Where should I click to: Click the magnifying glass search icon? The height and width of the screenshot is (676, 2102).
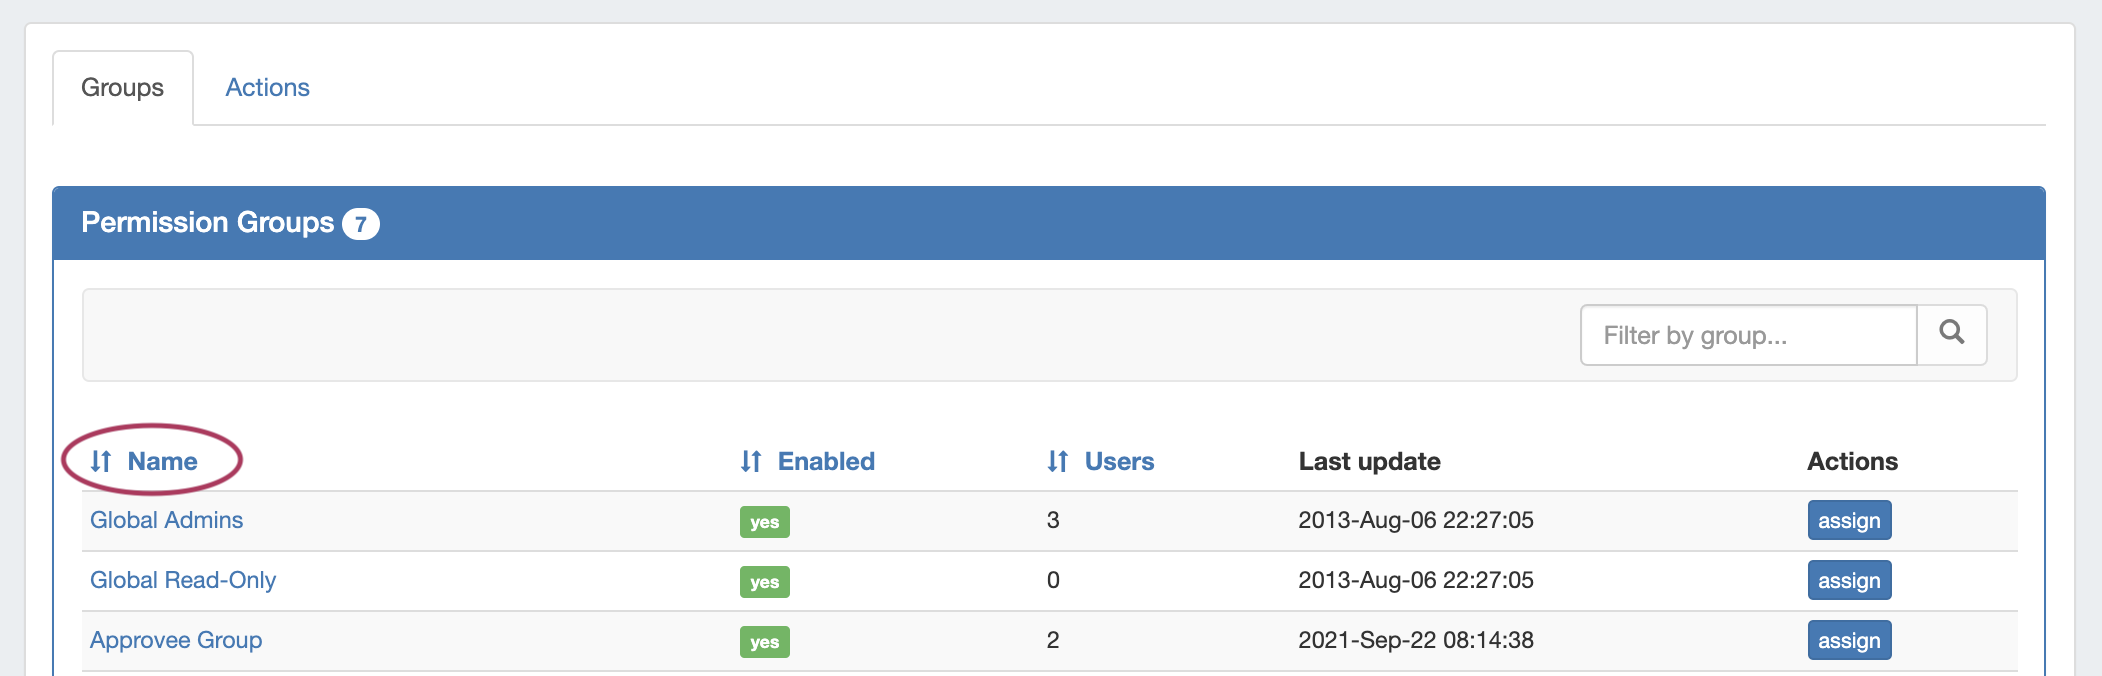pyautogui.click(x=1951, y=334)
